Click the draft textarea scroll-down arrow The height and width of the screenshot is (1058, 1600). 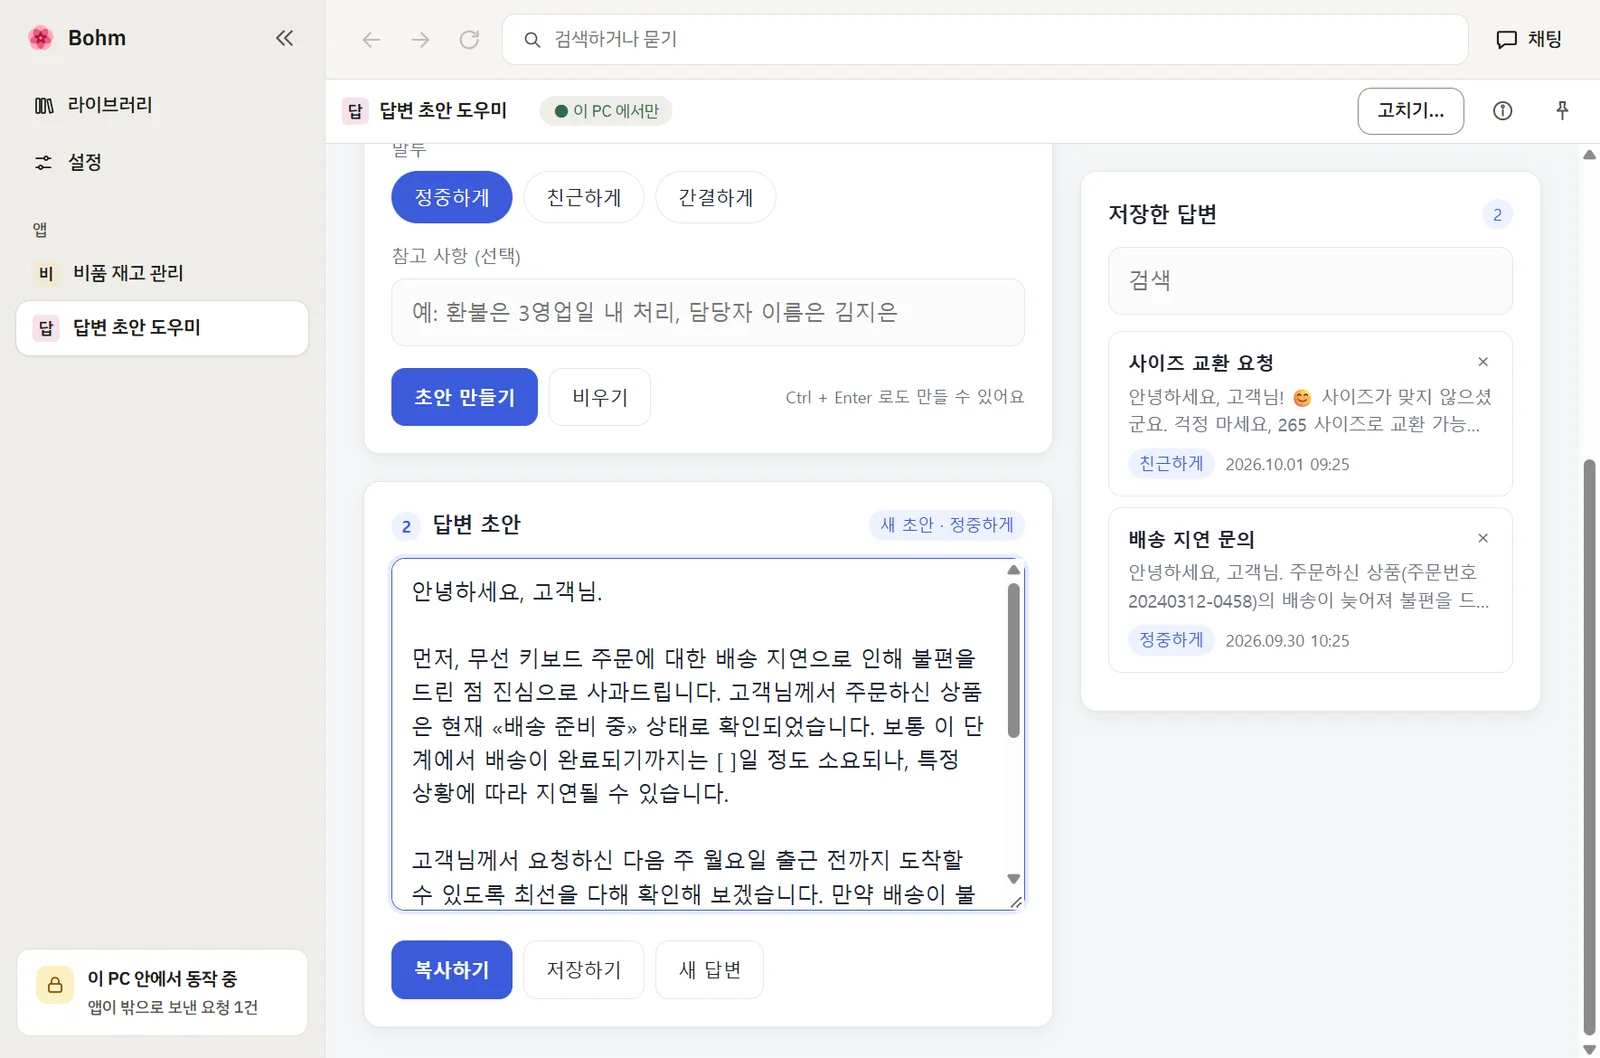[x=1013, y=879]
